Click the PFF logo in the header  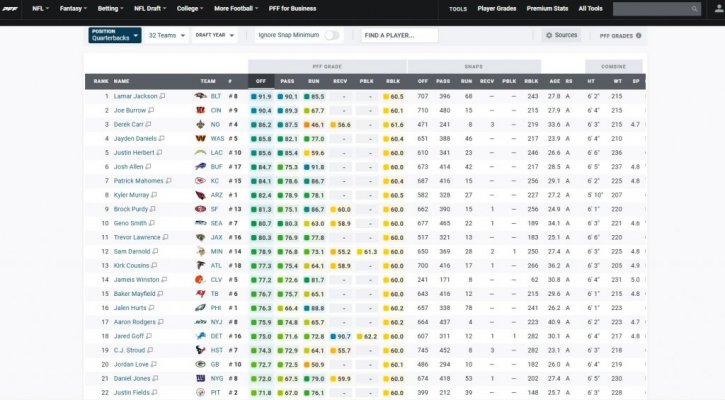[x=10, y=9]
